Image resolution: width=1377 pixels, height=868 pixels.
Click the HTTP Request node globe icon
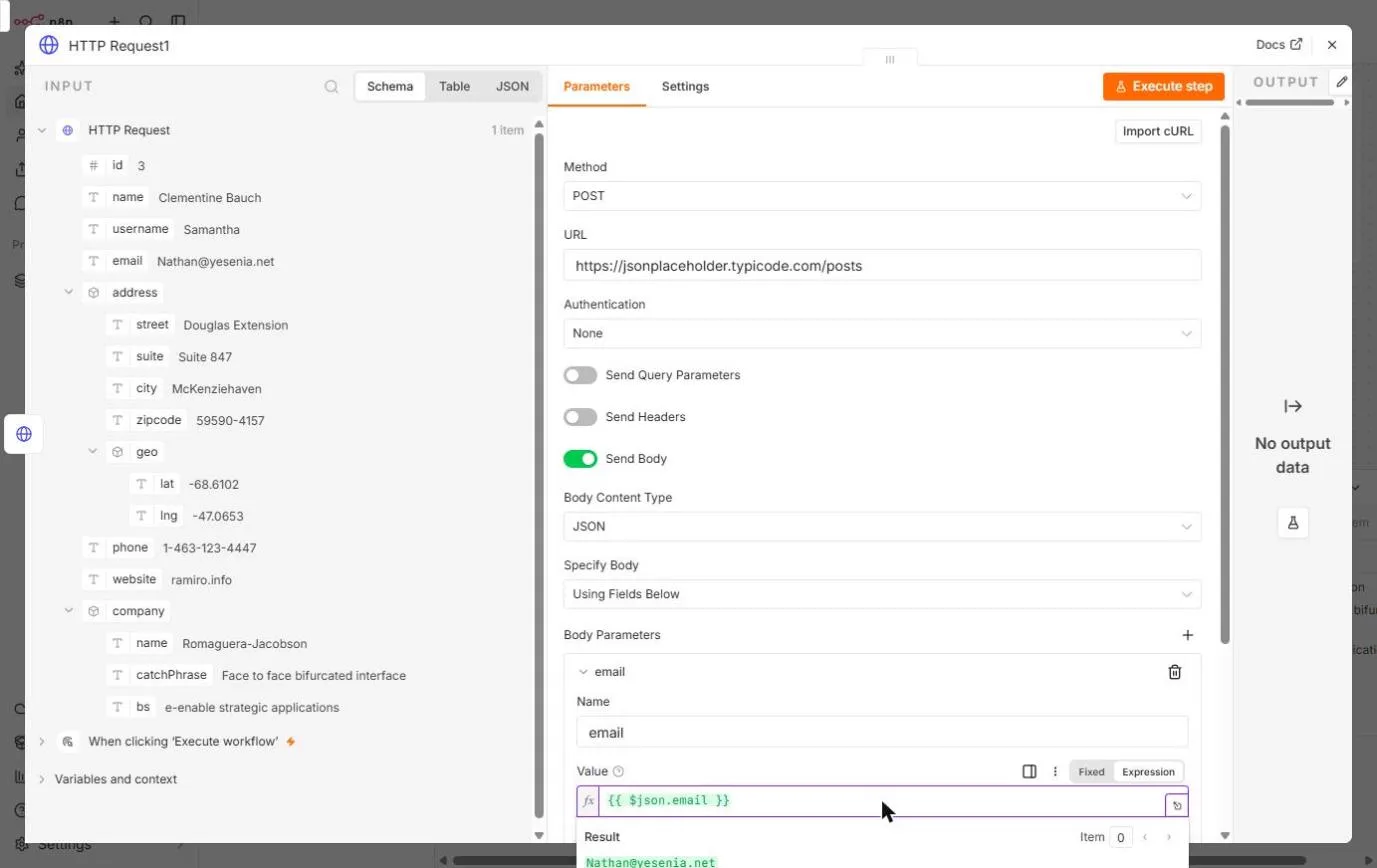point(68,130)
